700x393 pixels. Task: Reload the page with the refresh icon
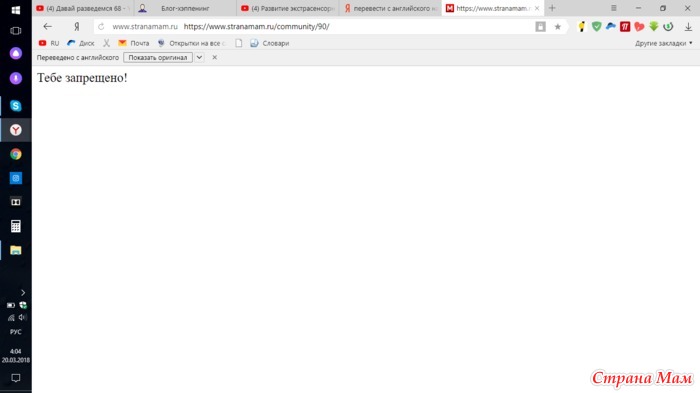[101, 27]
